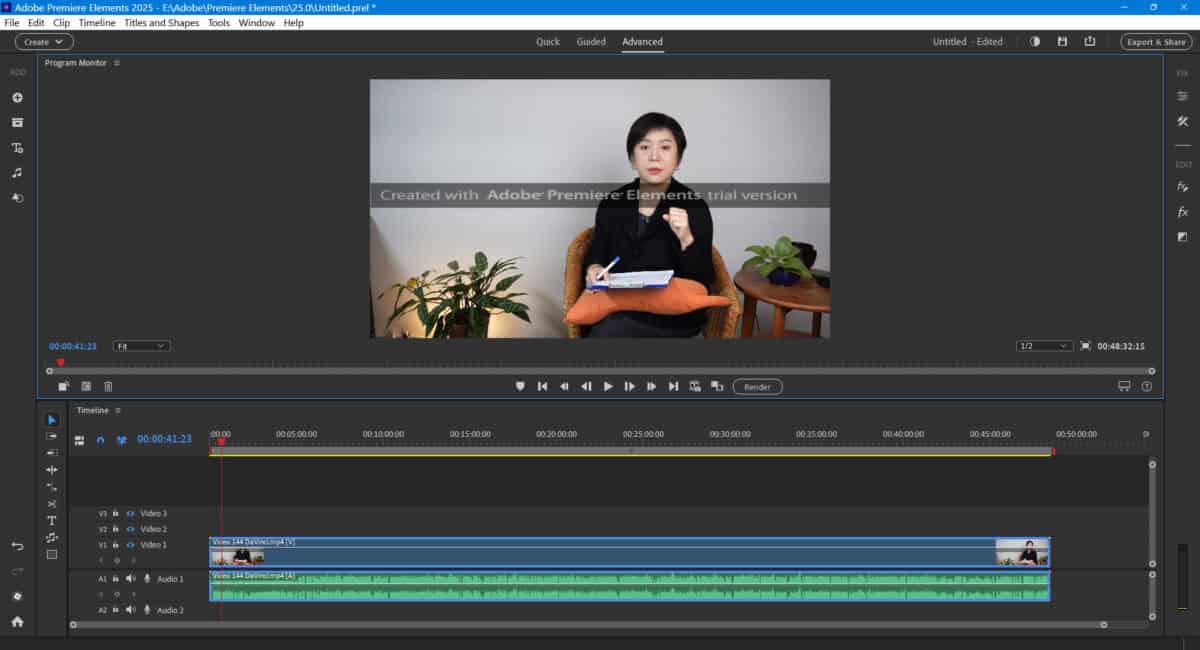Click the timeline horizontal zoom scrollbar
This screenshot has width=1200, height=650.
587,624
